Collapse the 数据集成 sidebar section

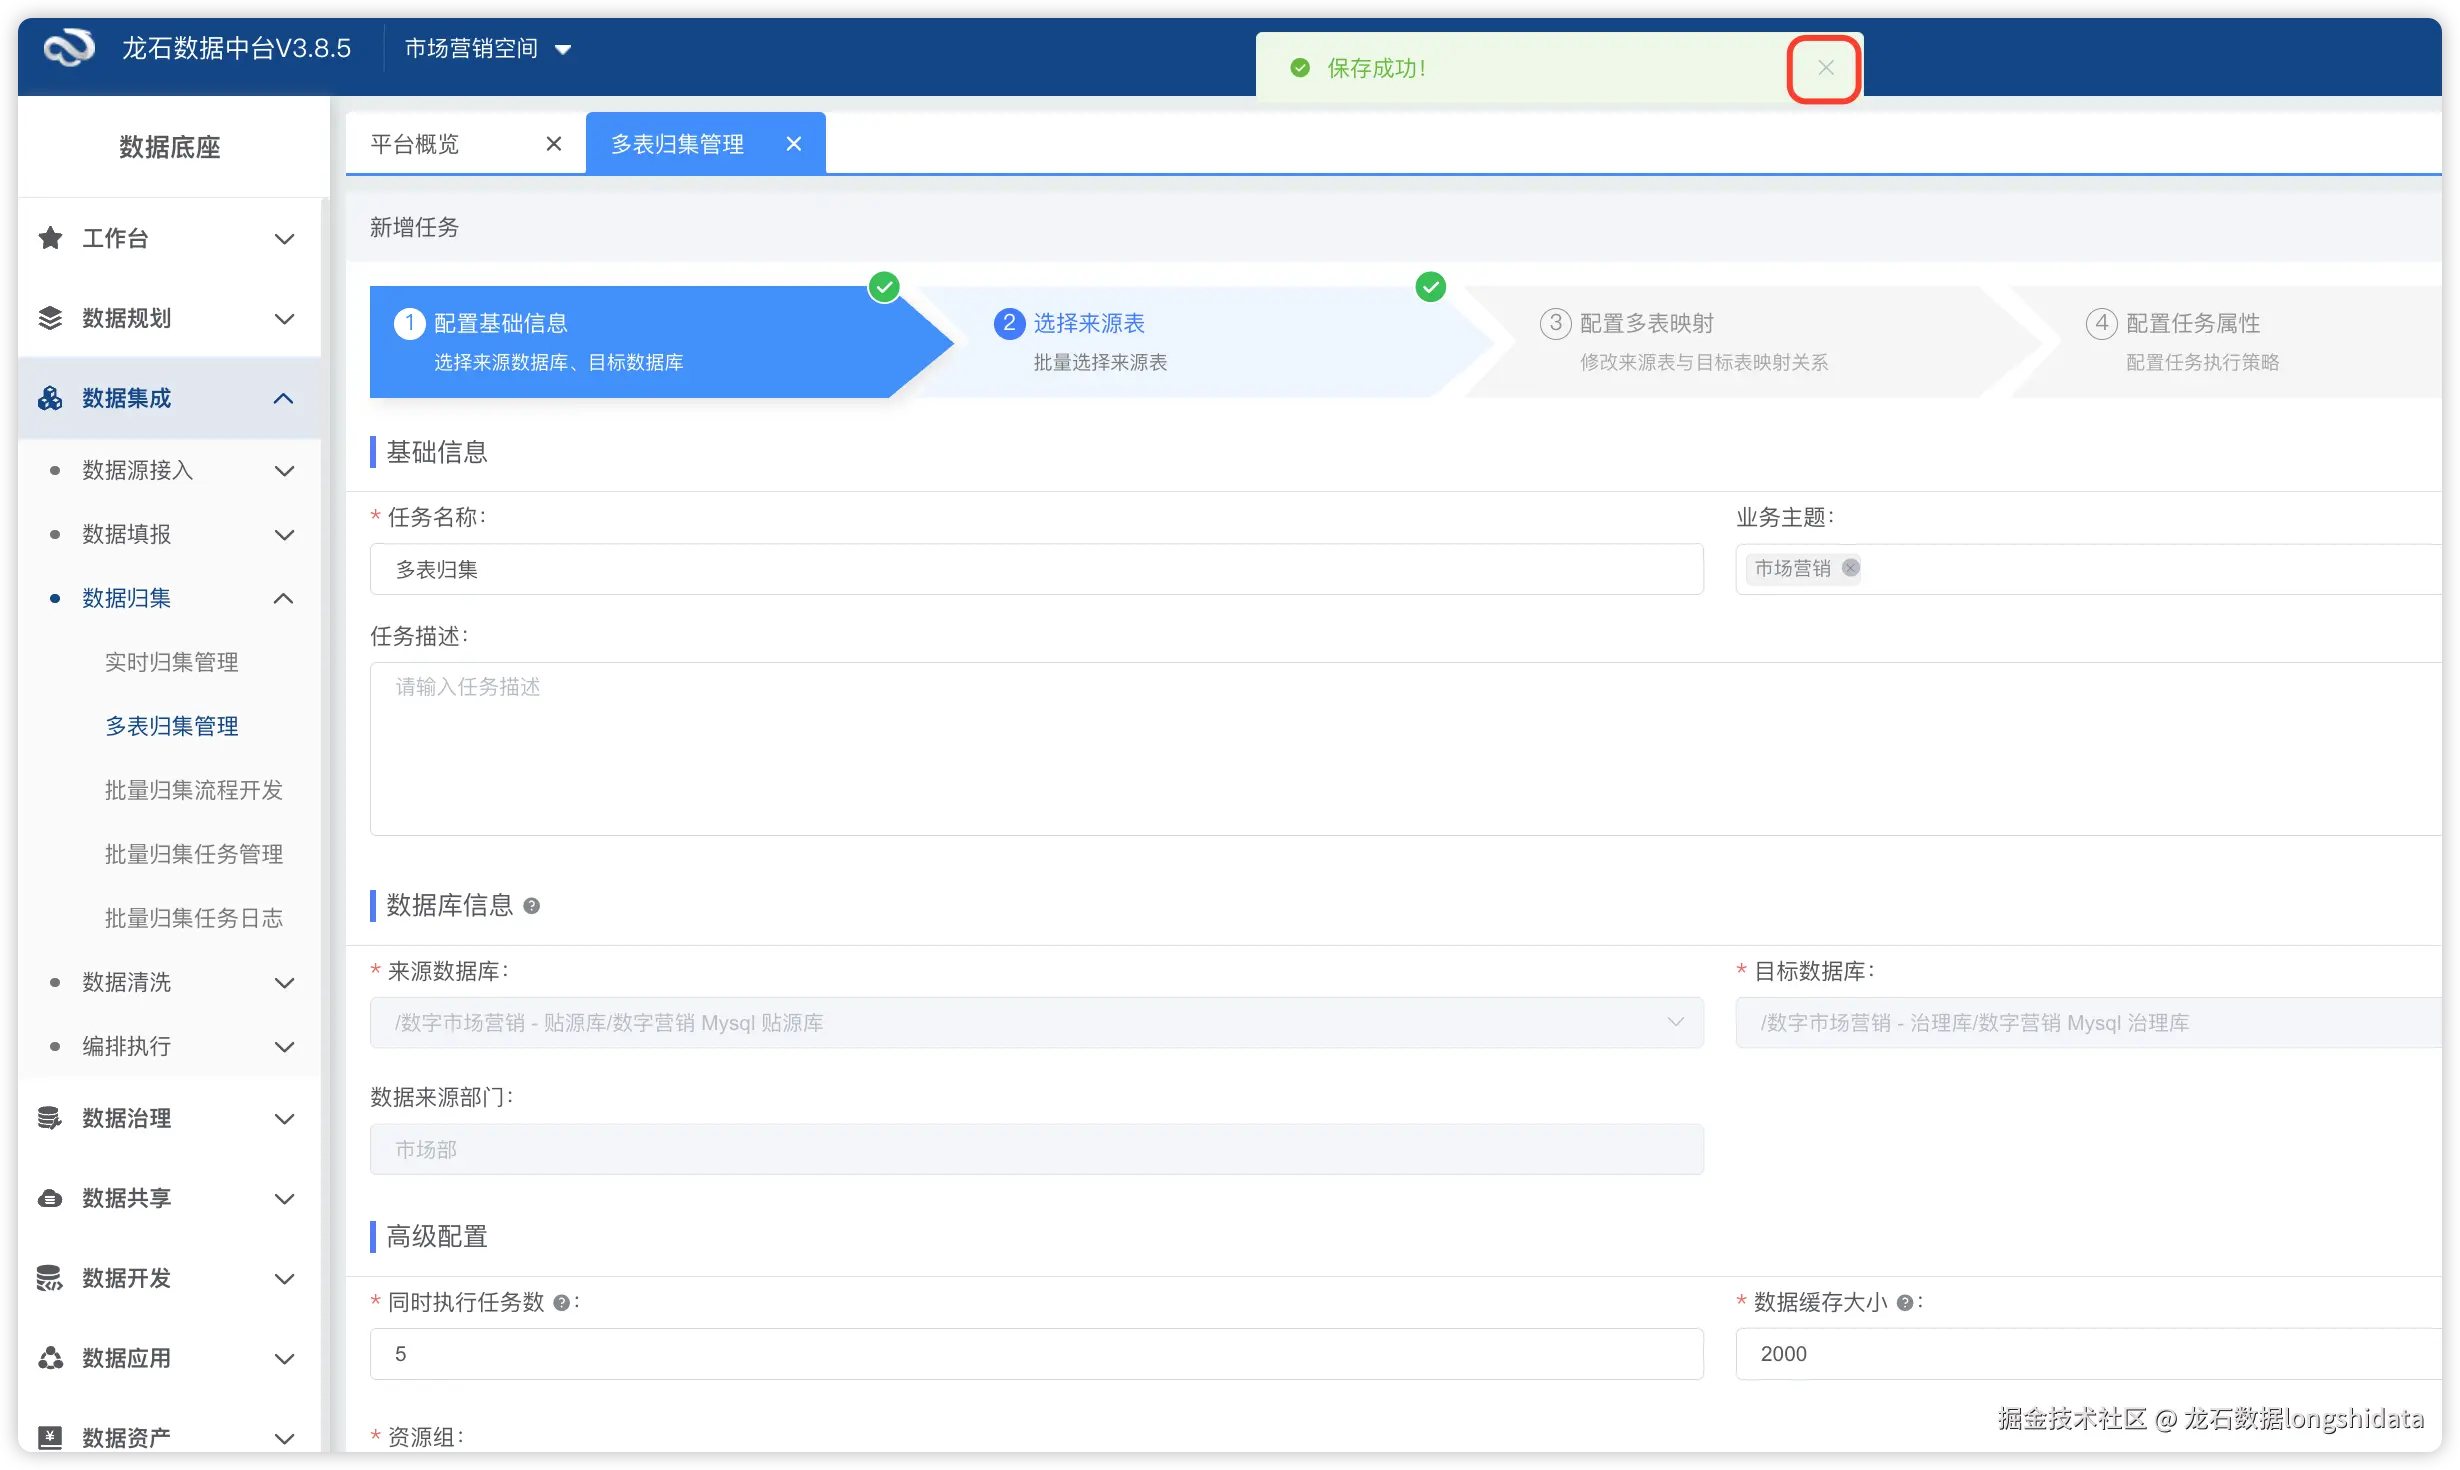pos(284,398)
